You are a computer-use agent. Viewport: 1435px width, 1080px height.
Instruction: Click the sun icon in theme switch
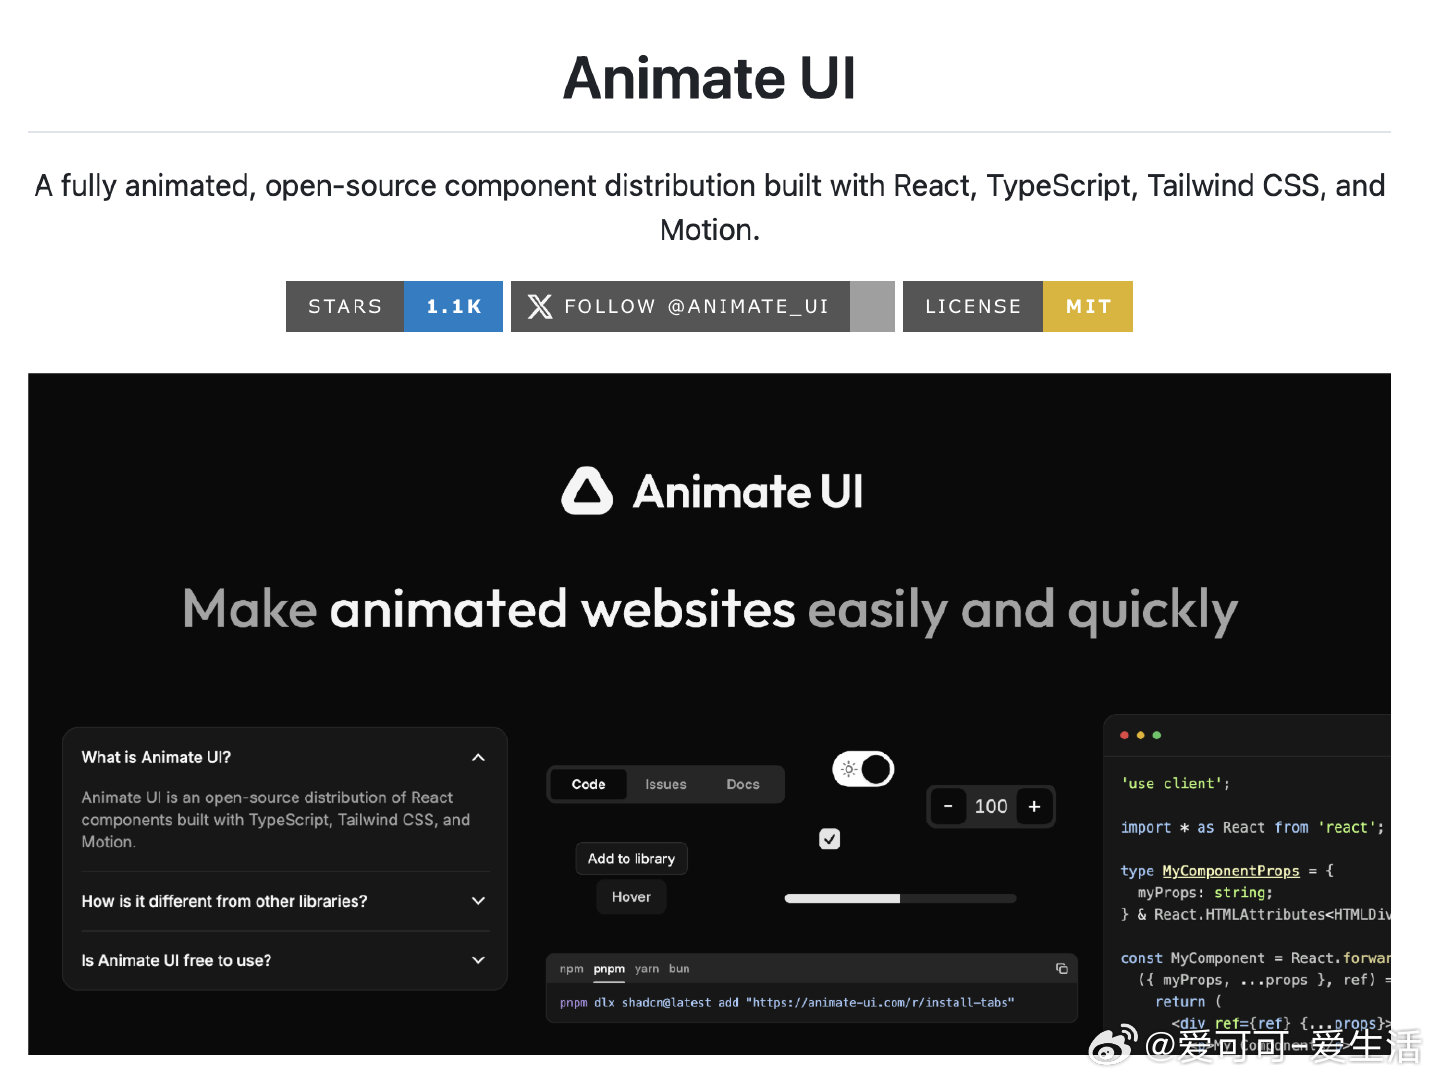click(848, 769)
